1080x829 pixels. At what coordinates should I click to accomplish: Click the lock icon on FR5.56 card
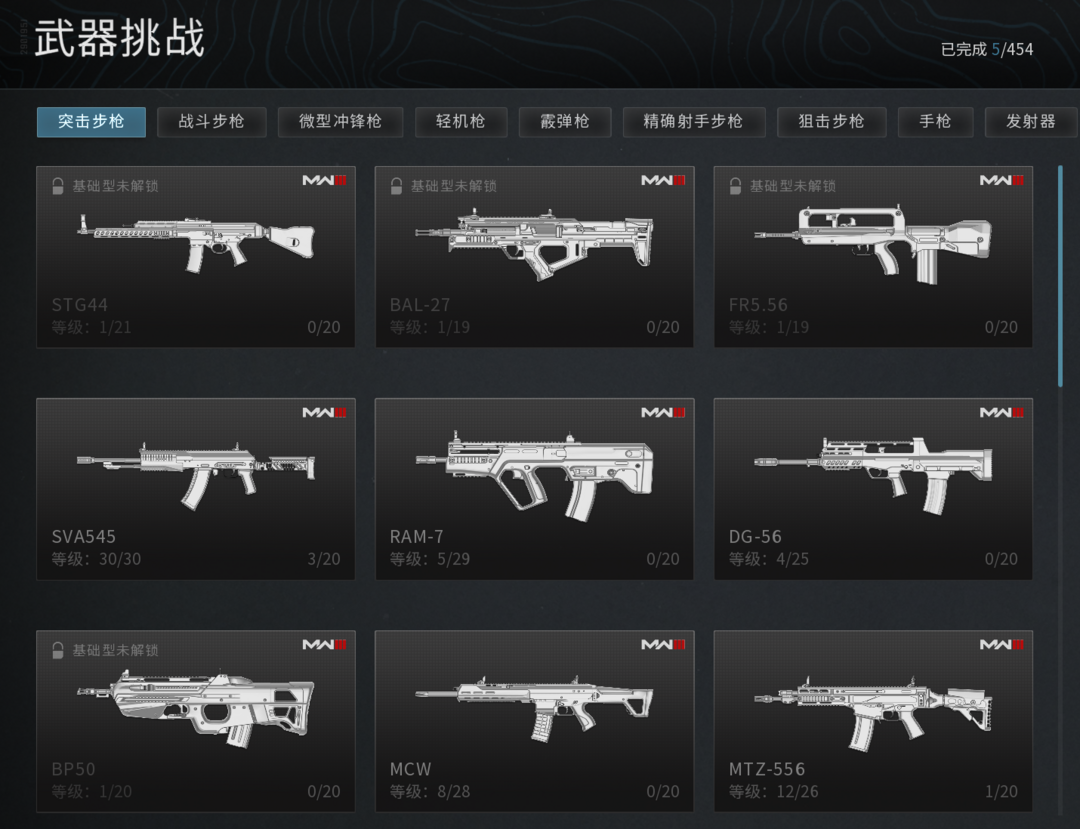coord(735,186)
